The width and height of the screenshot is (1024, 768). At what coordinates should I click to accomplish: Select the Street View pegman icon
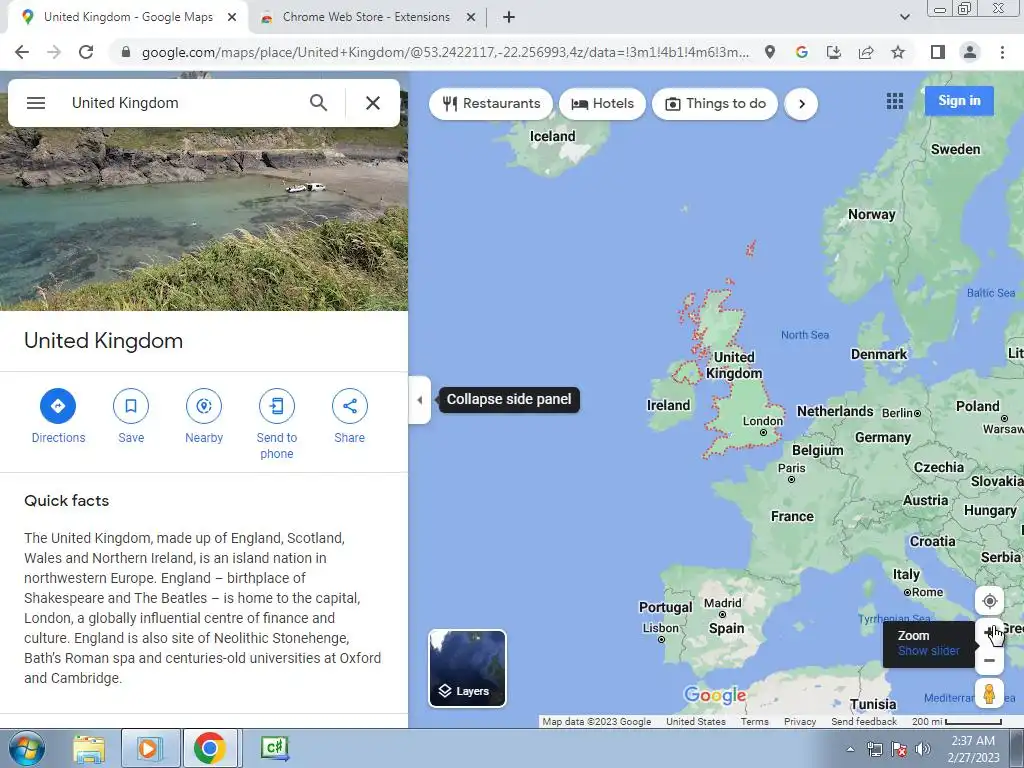989,693
